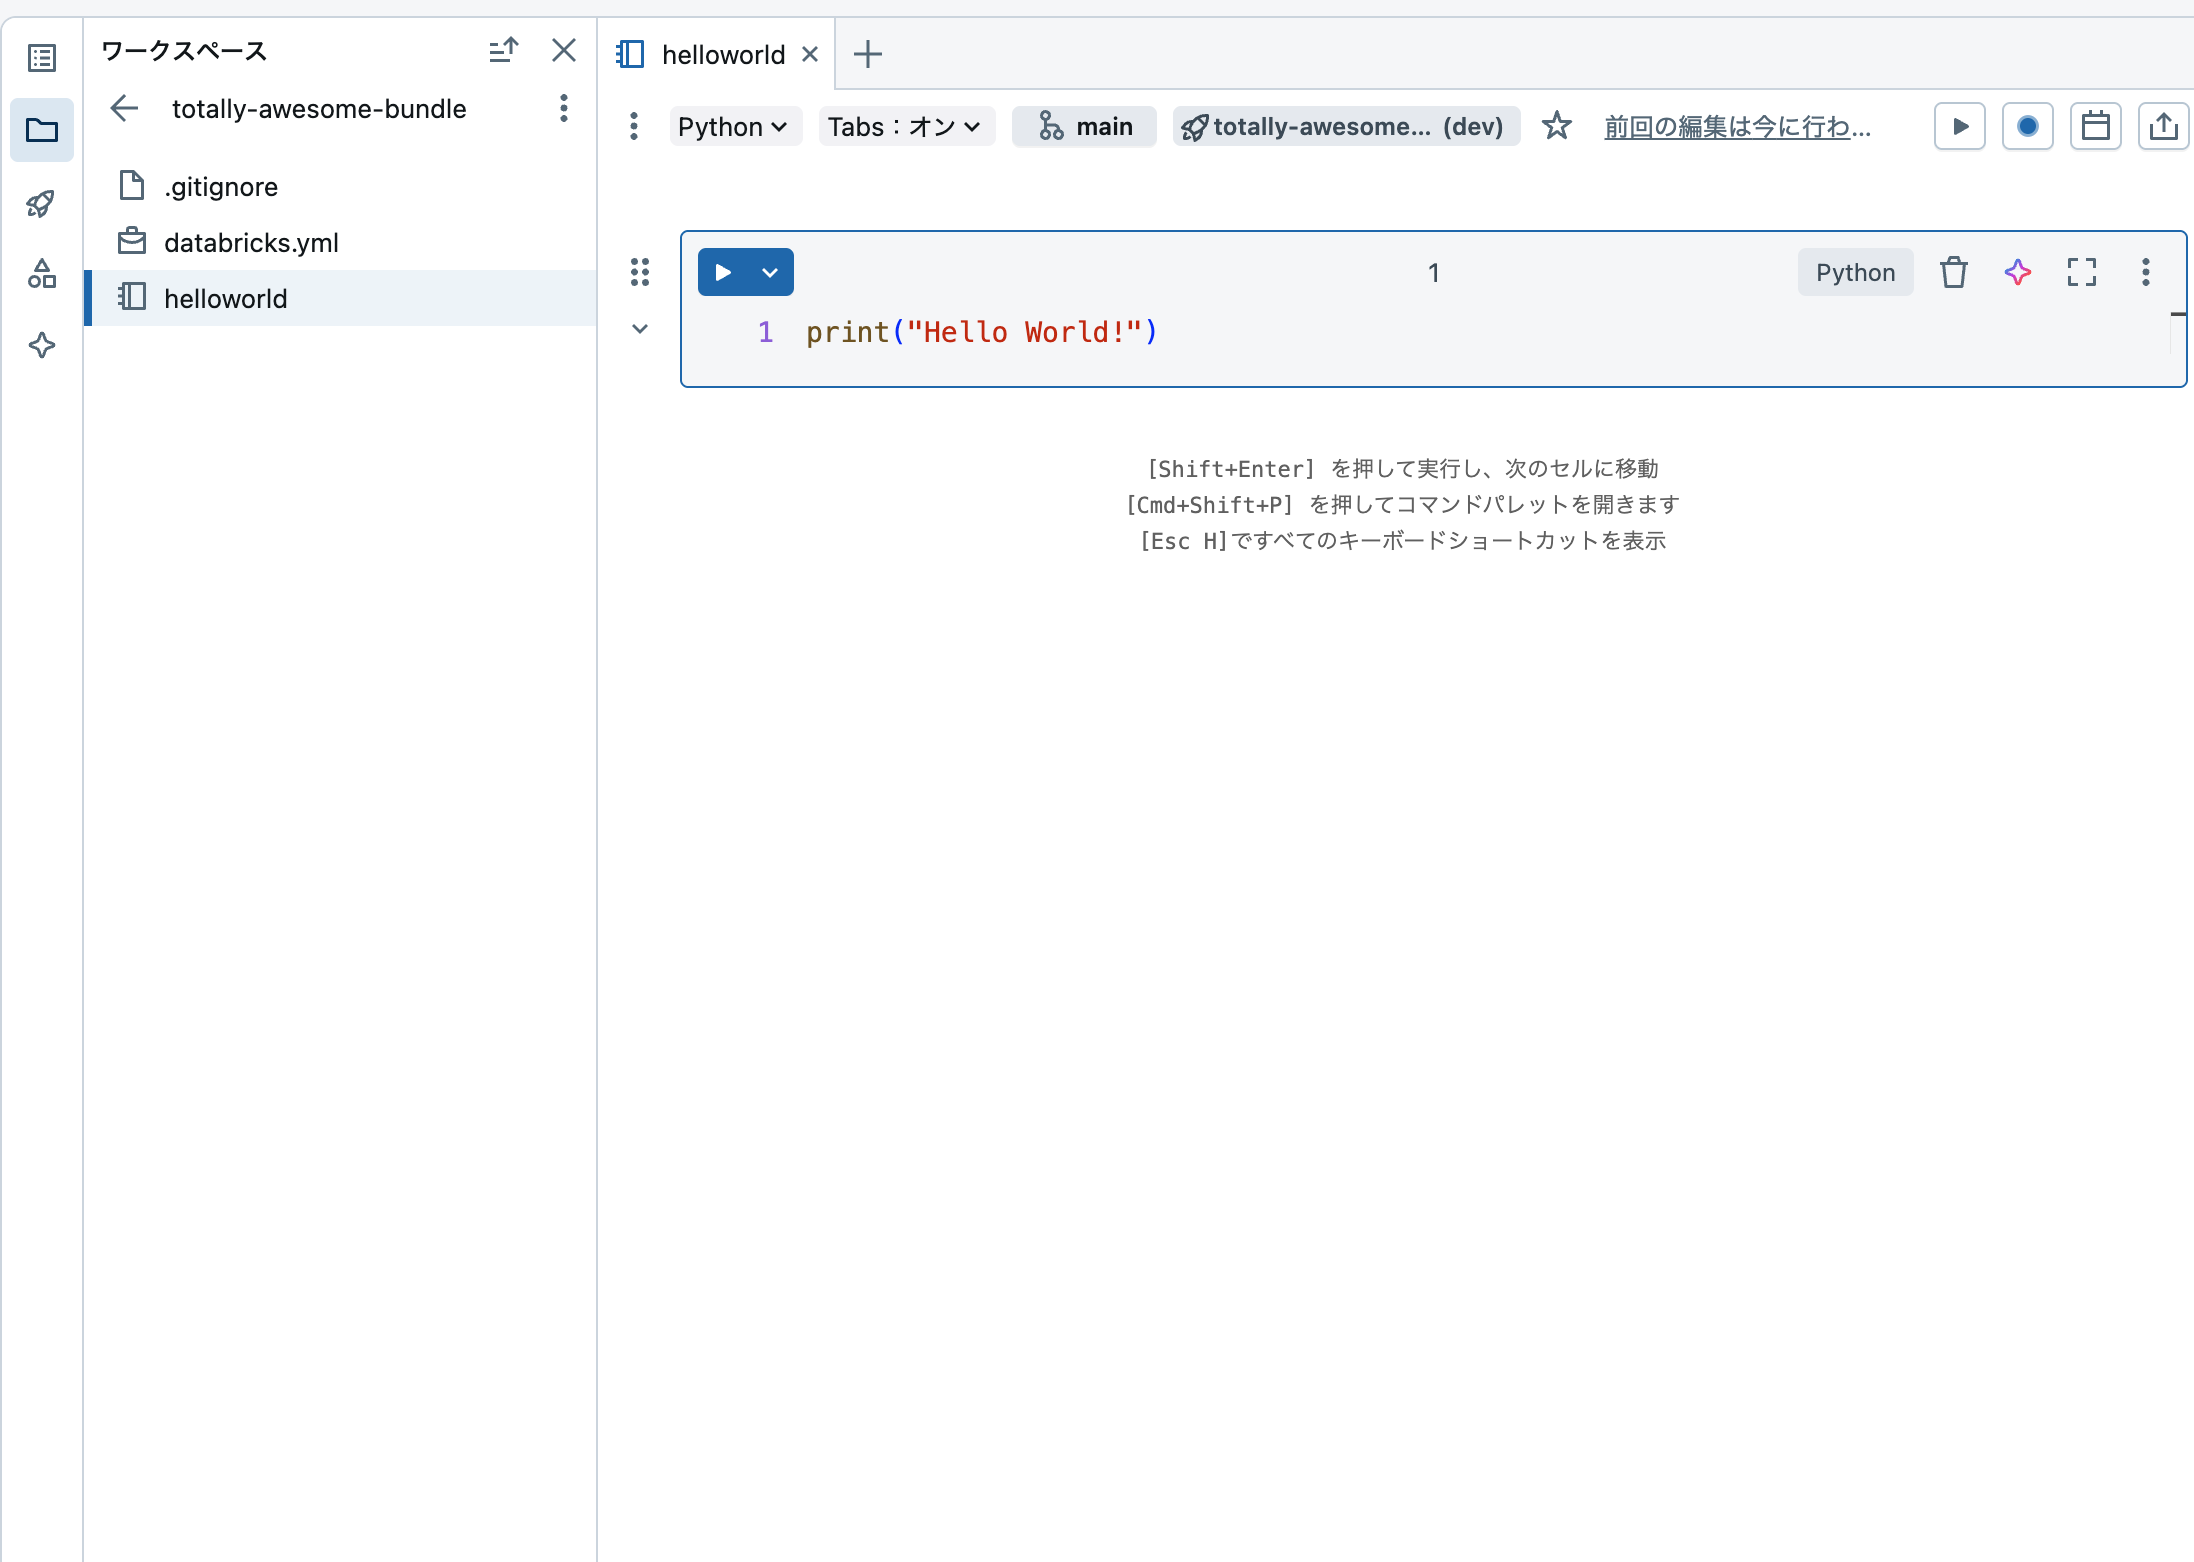2194x1562 pixels.
Task: Toggle the notebook favorite star
Action: (x=1557, y=126)
